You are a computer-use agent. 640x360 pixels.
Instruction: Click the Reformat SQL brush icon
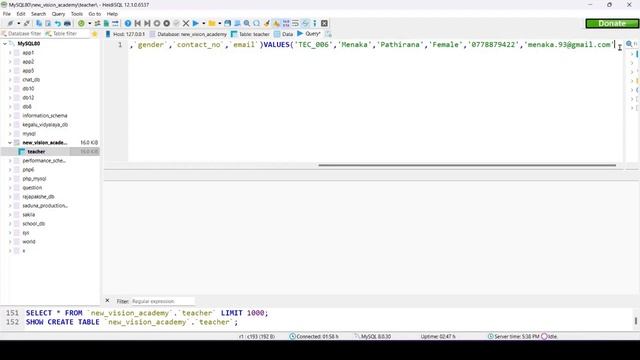[x=267, y=23]
